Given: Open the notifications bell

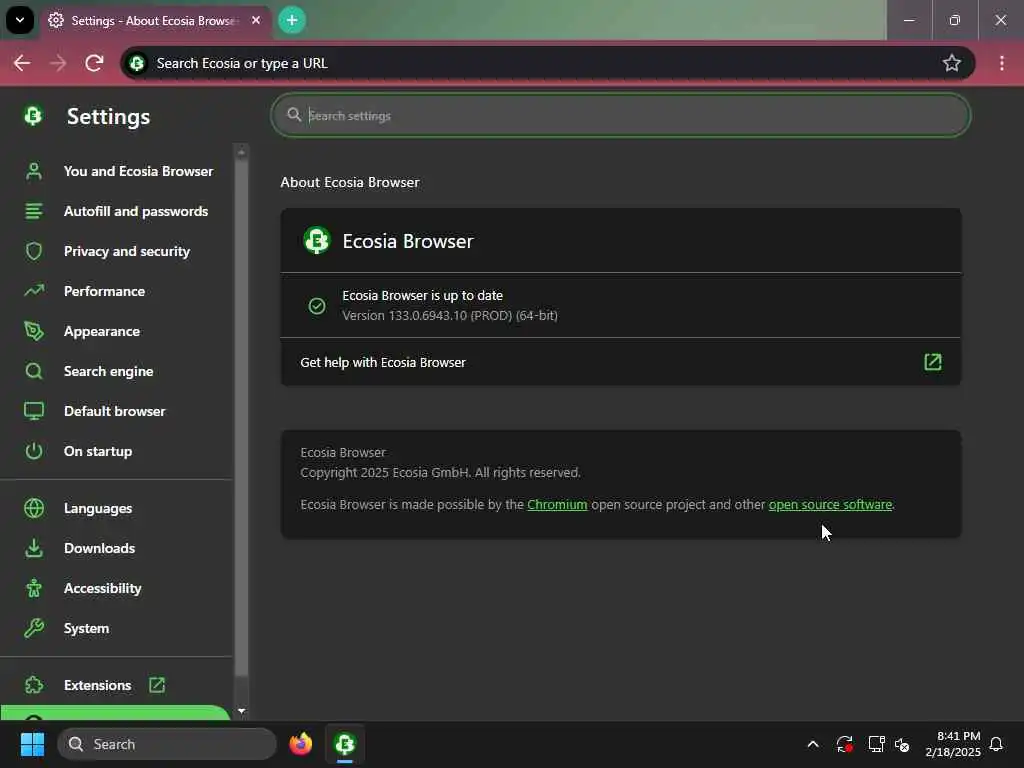Looking at the screenshot, I should (996, 744).
